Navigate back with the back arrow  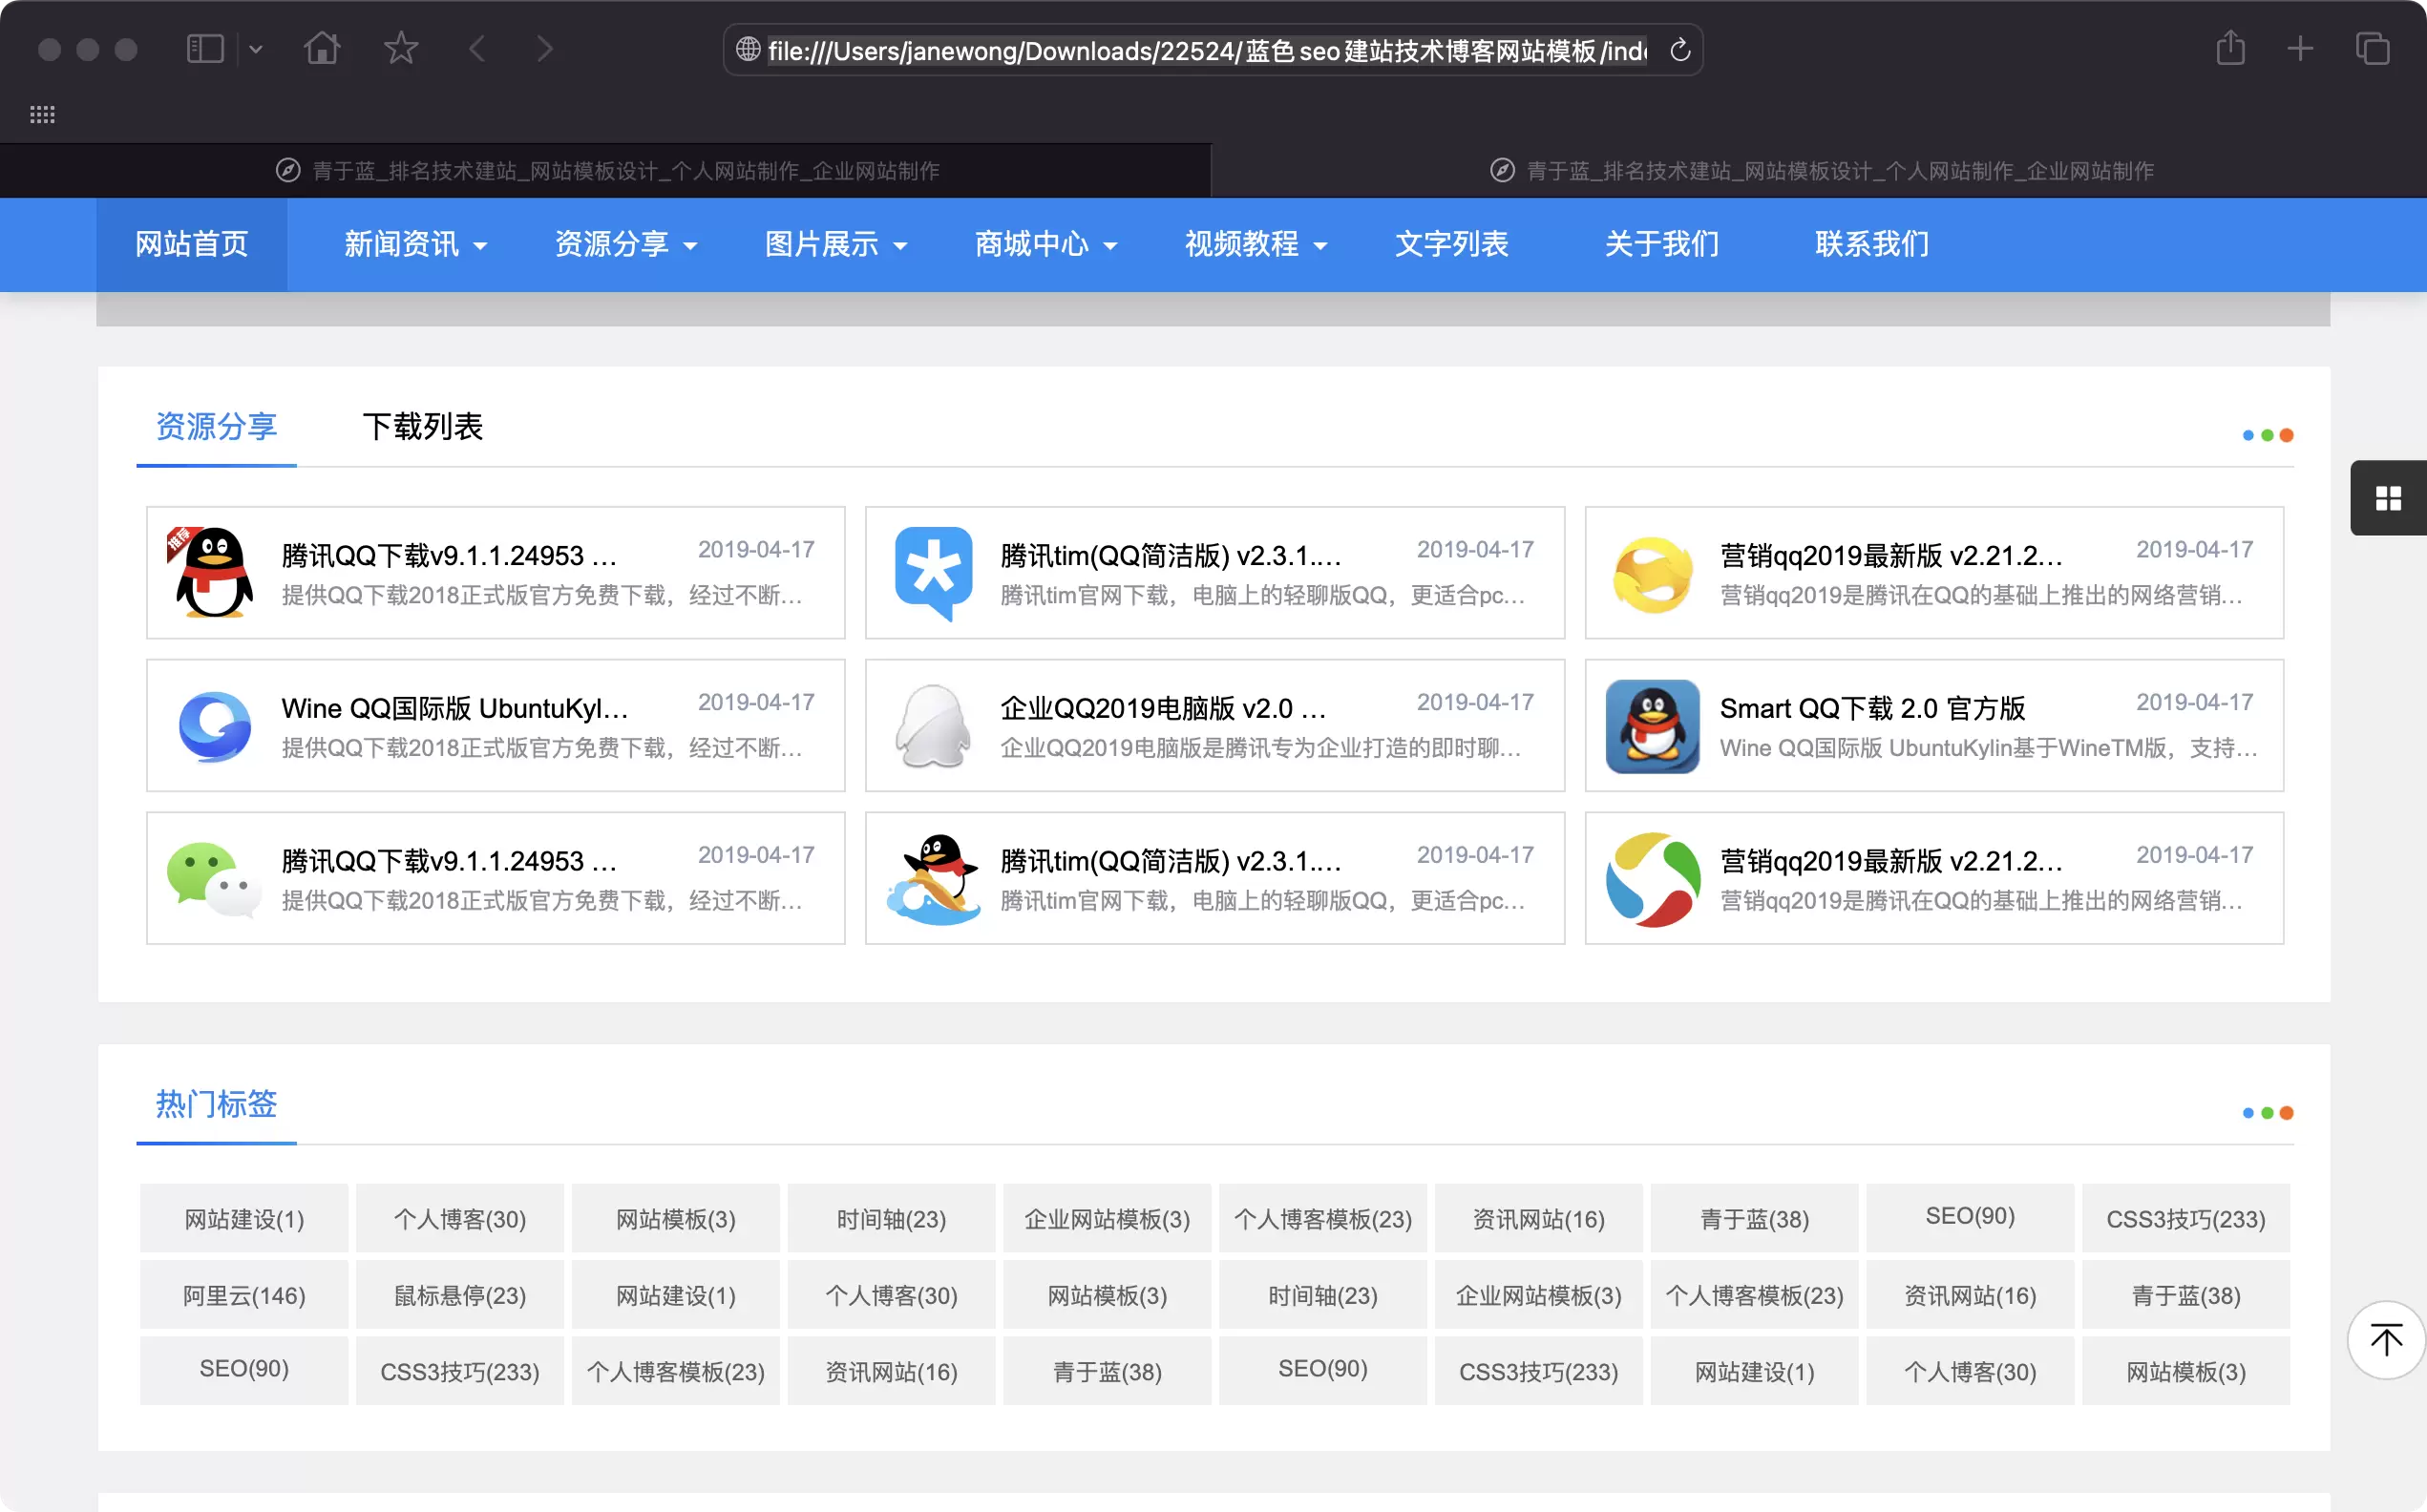(x=477, y=48)
